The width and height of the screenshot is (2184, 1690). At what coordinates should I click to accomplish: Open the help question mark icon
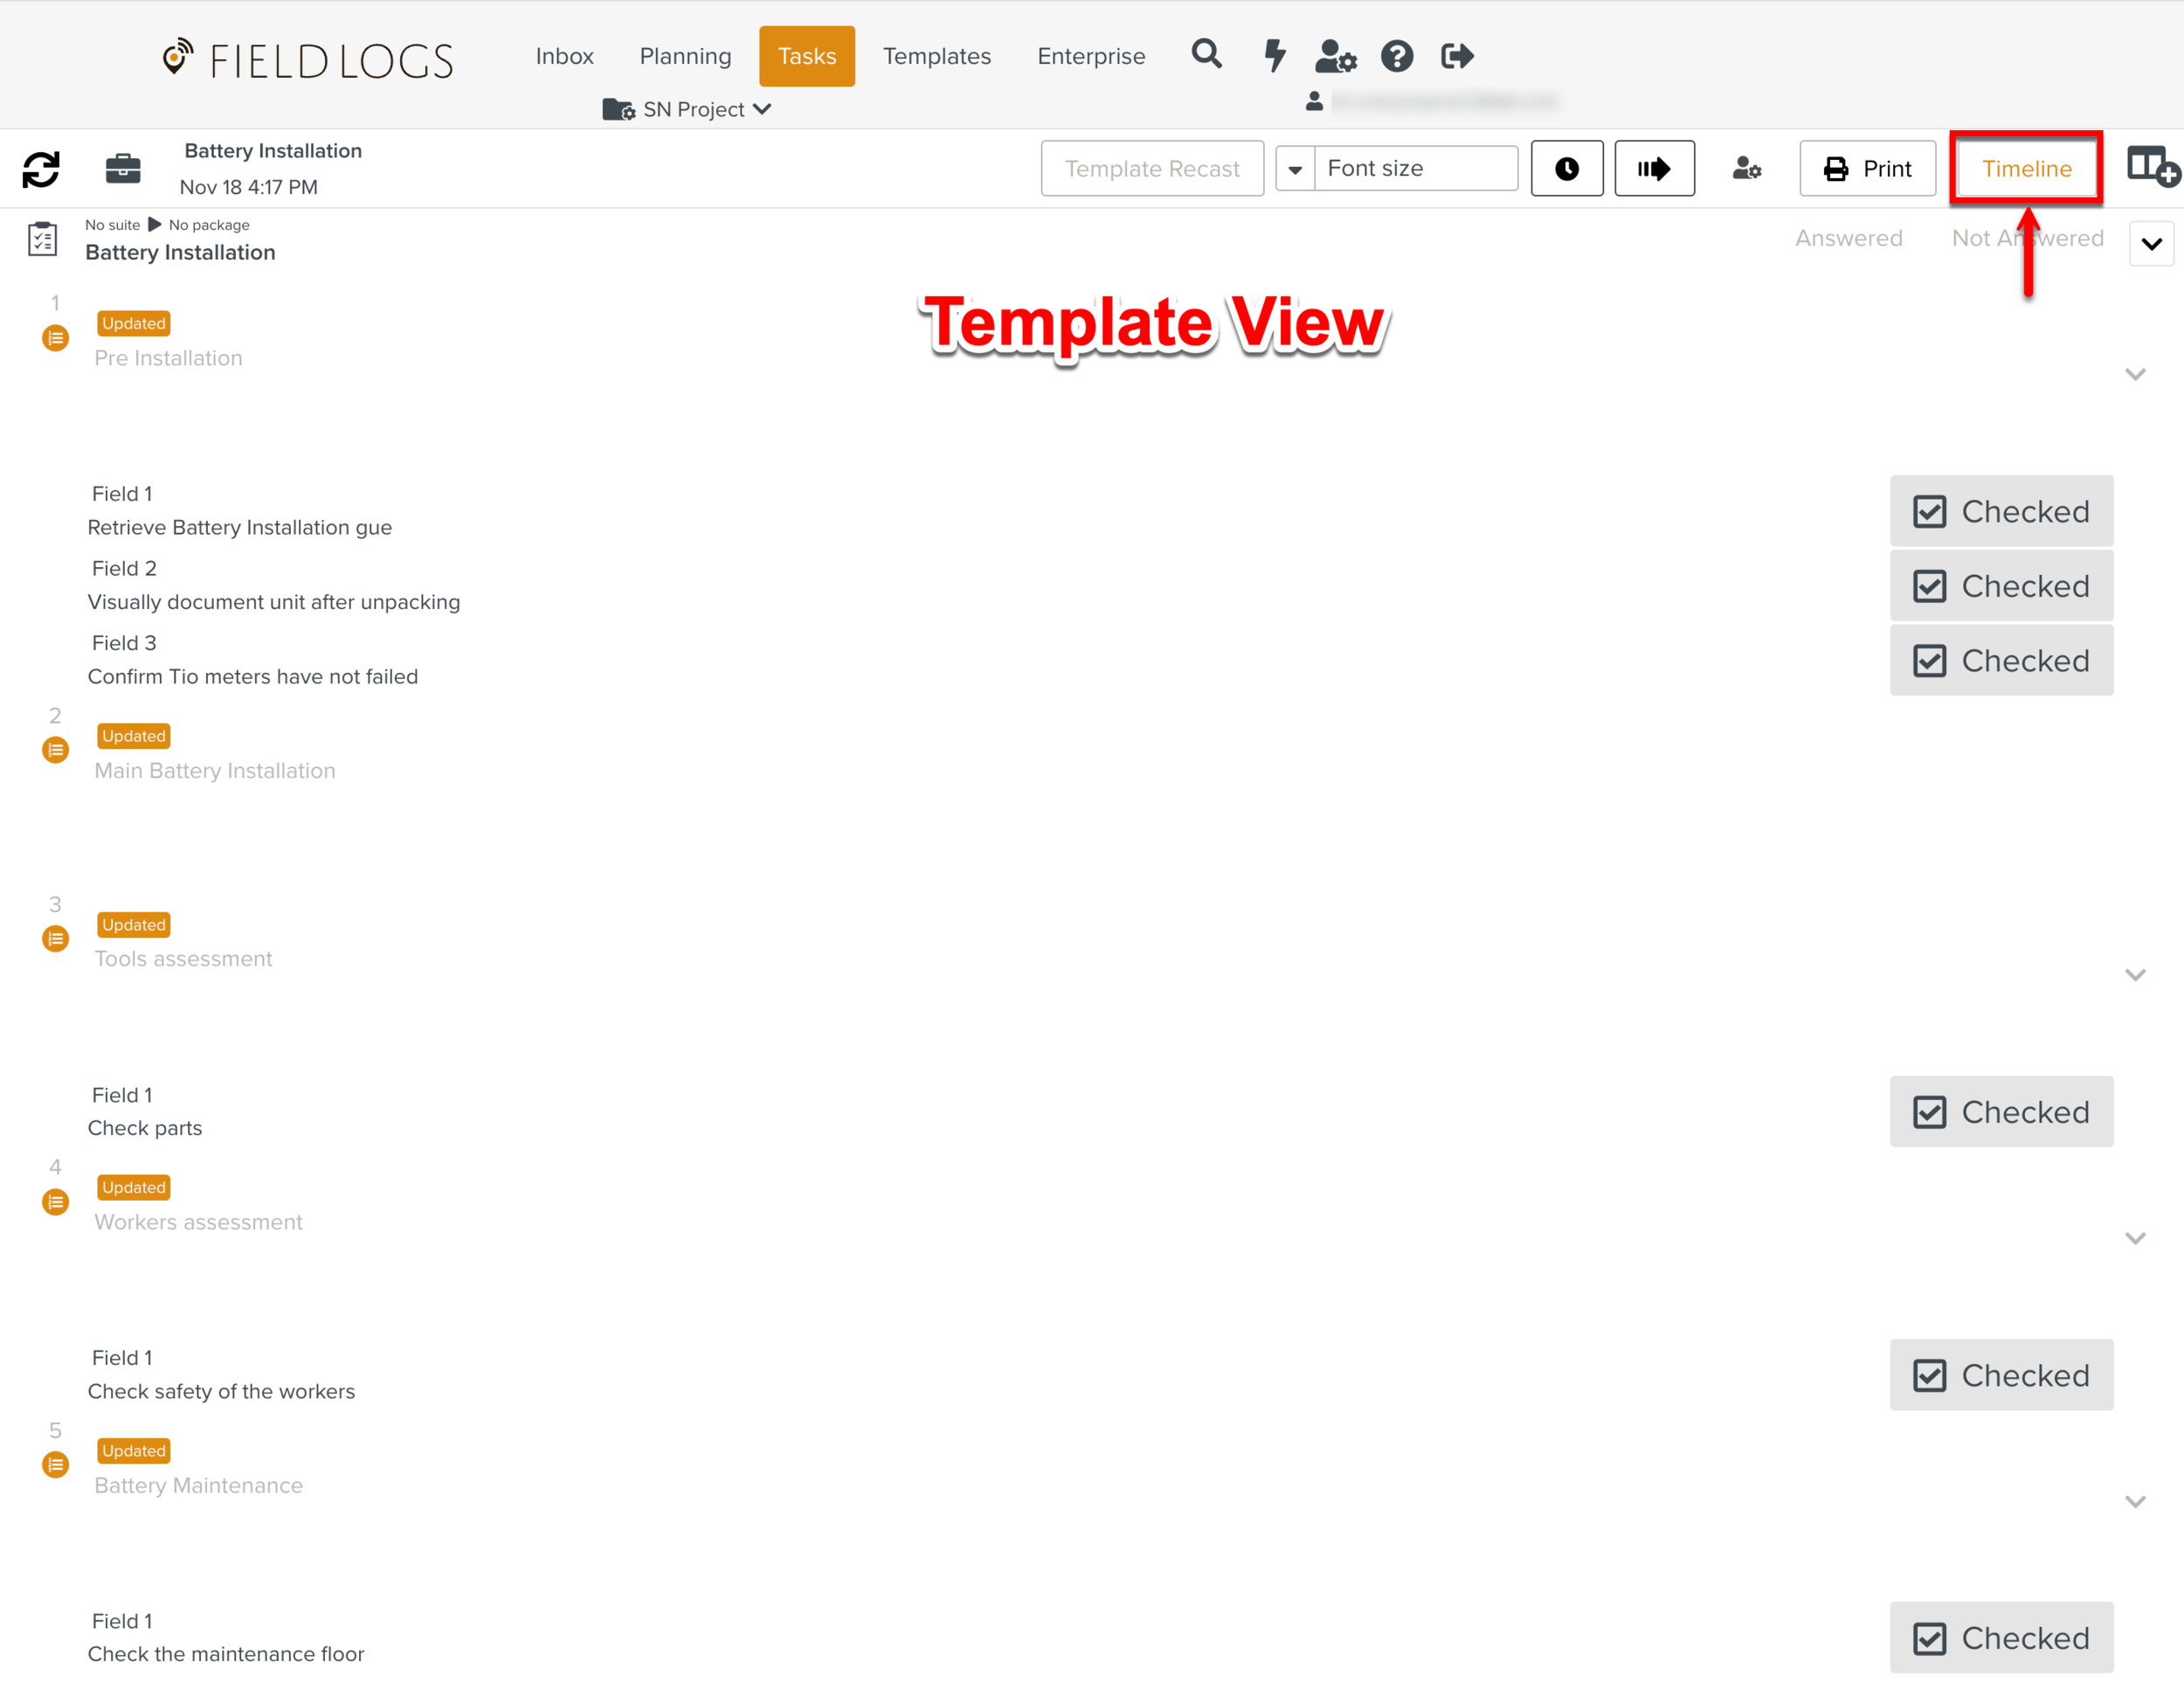tap(1396, 56)
